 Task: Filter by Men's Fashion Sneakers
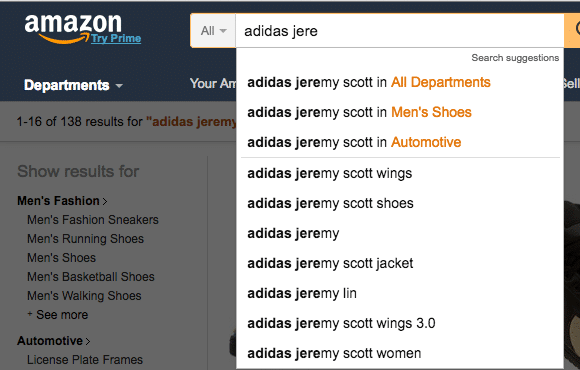(93, 220)
